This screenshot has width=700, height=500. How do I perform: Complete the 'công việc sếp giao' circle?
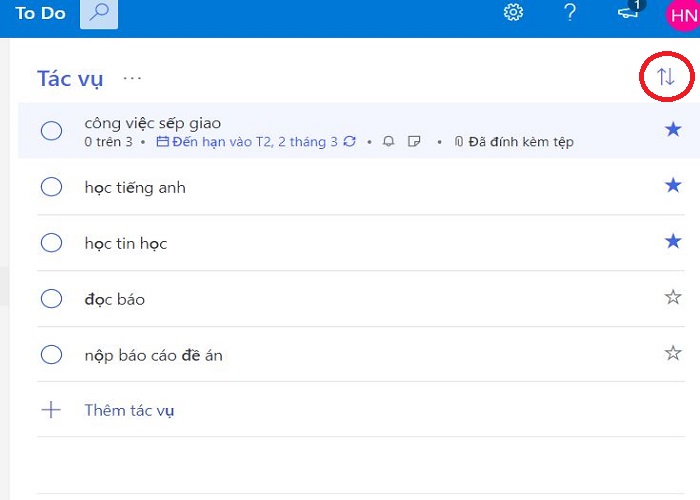tap(51, 131)
